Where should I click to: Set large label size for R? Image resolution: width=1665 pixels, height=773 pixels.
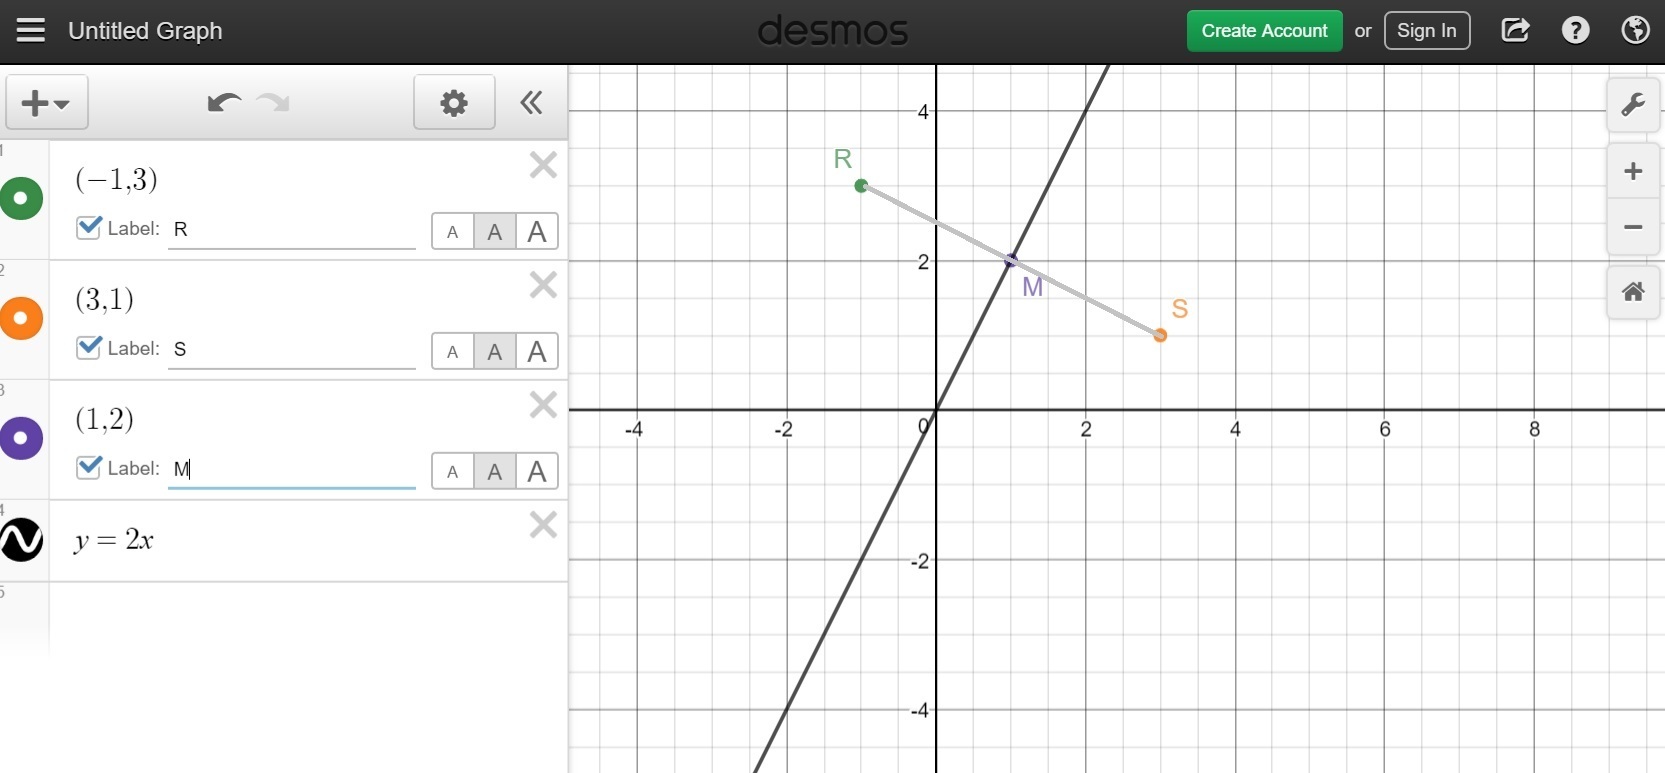click(x=537, y=231)
